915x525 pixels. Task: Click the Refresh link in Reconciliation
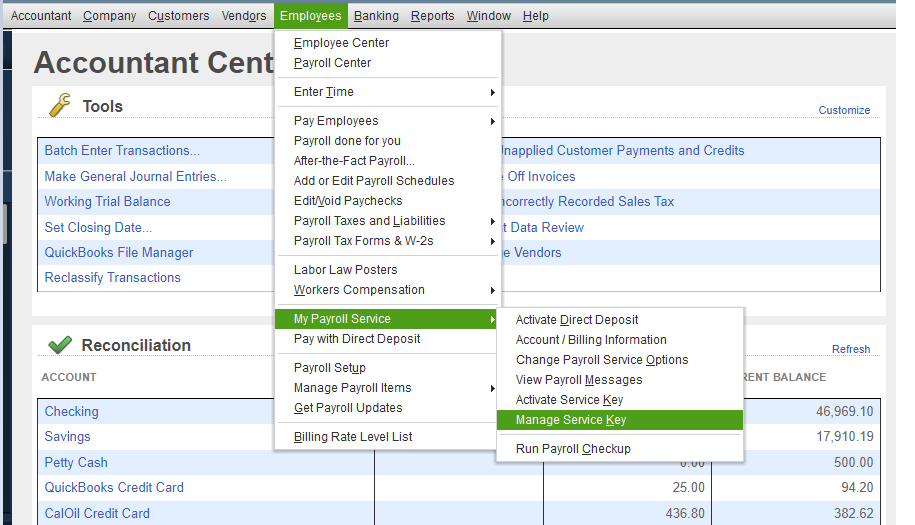tap(850, 349)
